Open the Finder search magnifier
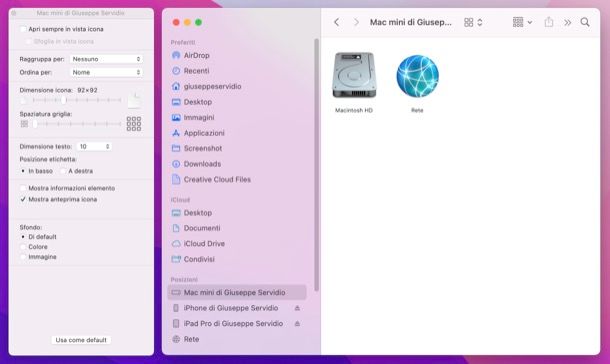 [x=585, y=22]
